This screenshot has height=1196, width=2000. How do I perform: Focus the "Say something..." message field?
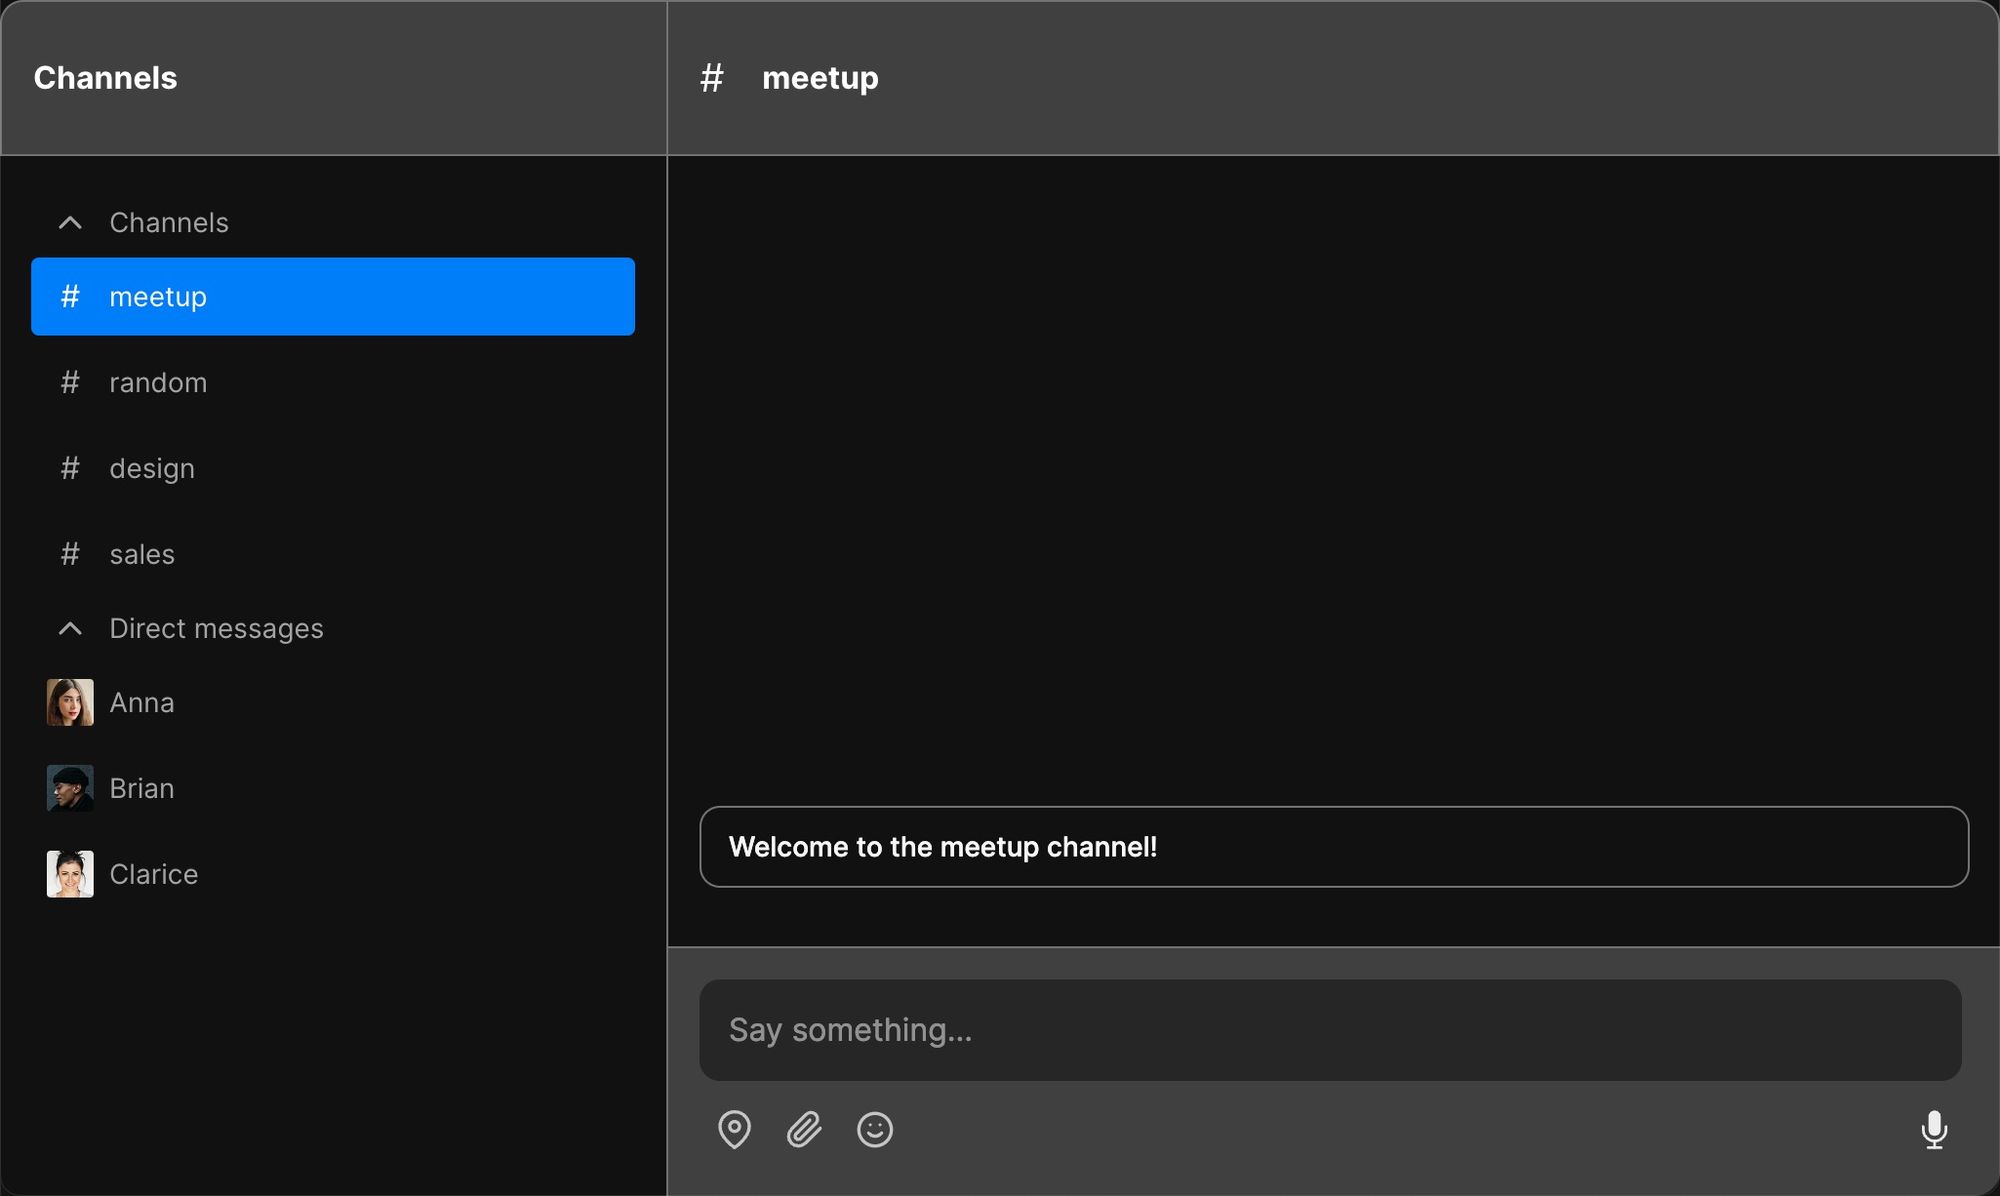coord(1330,1030)
